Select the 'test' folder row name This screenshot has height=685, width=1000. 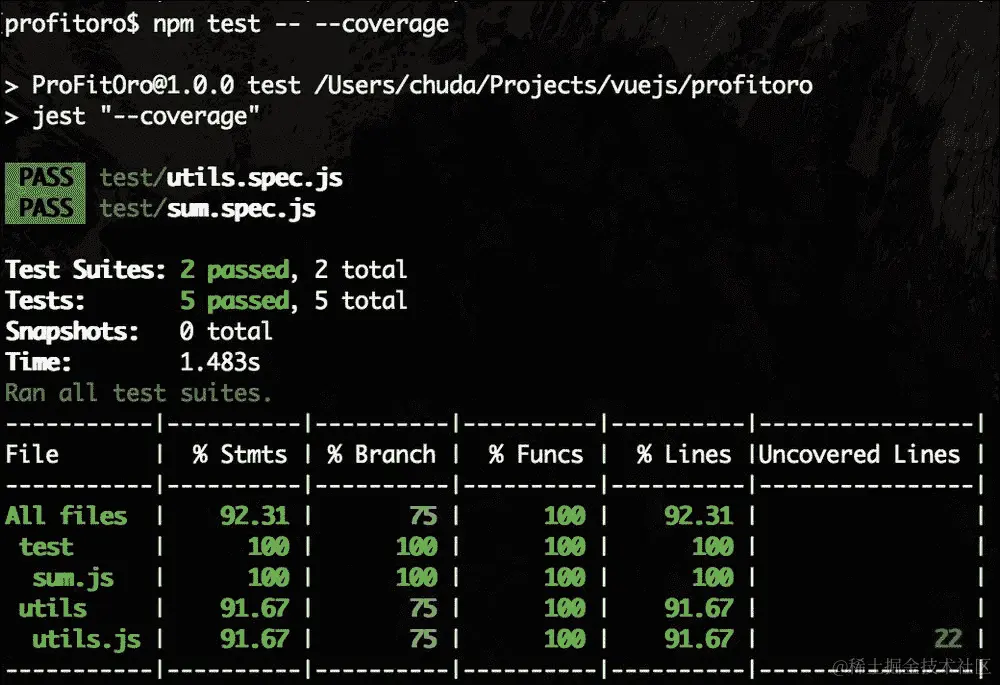click(x=46, y=547)
